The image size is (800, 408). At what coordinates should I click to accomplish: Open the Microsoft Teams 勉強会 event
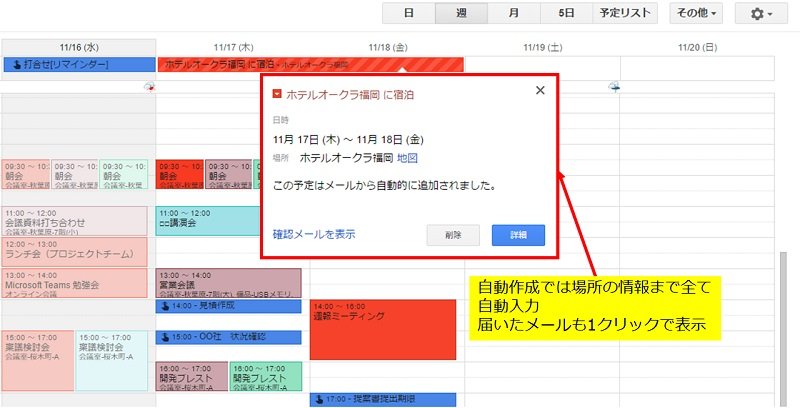pyautogui.click(x=74, y=283)
